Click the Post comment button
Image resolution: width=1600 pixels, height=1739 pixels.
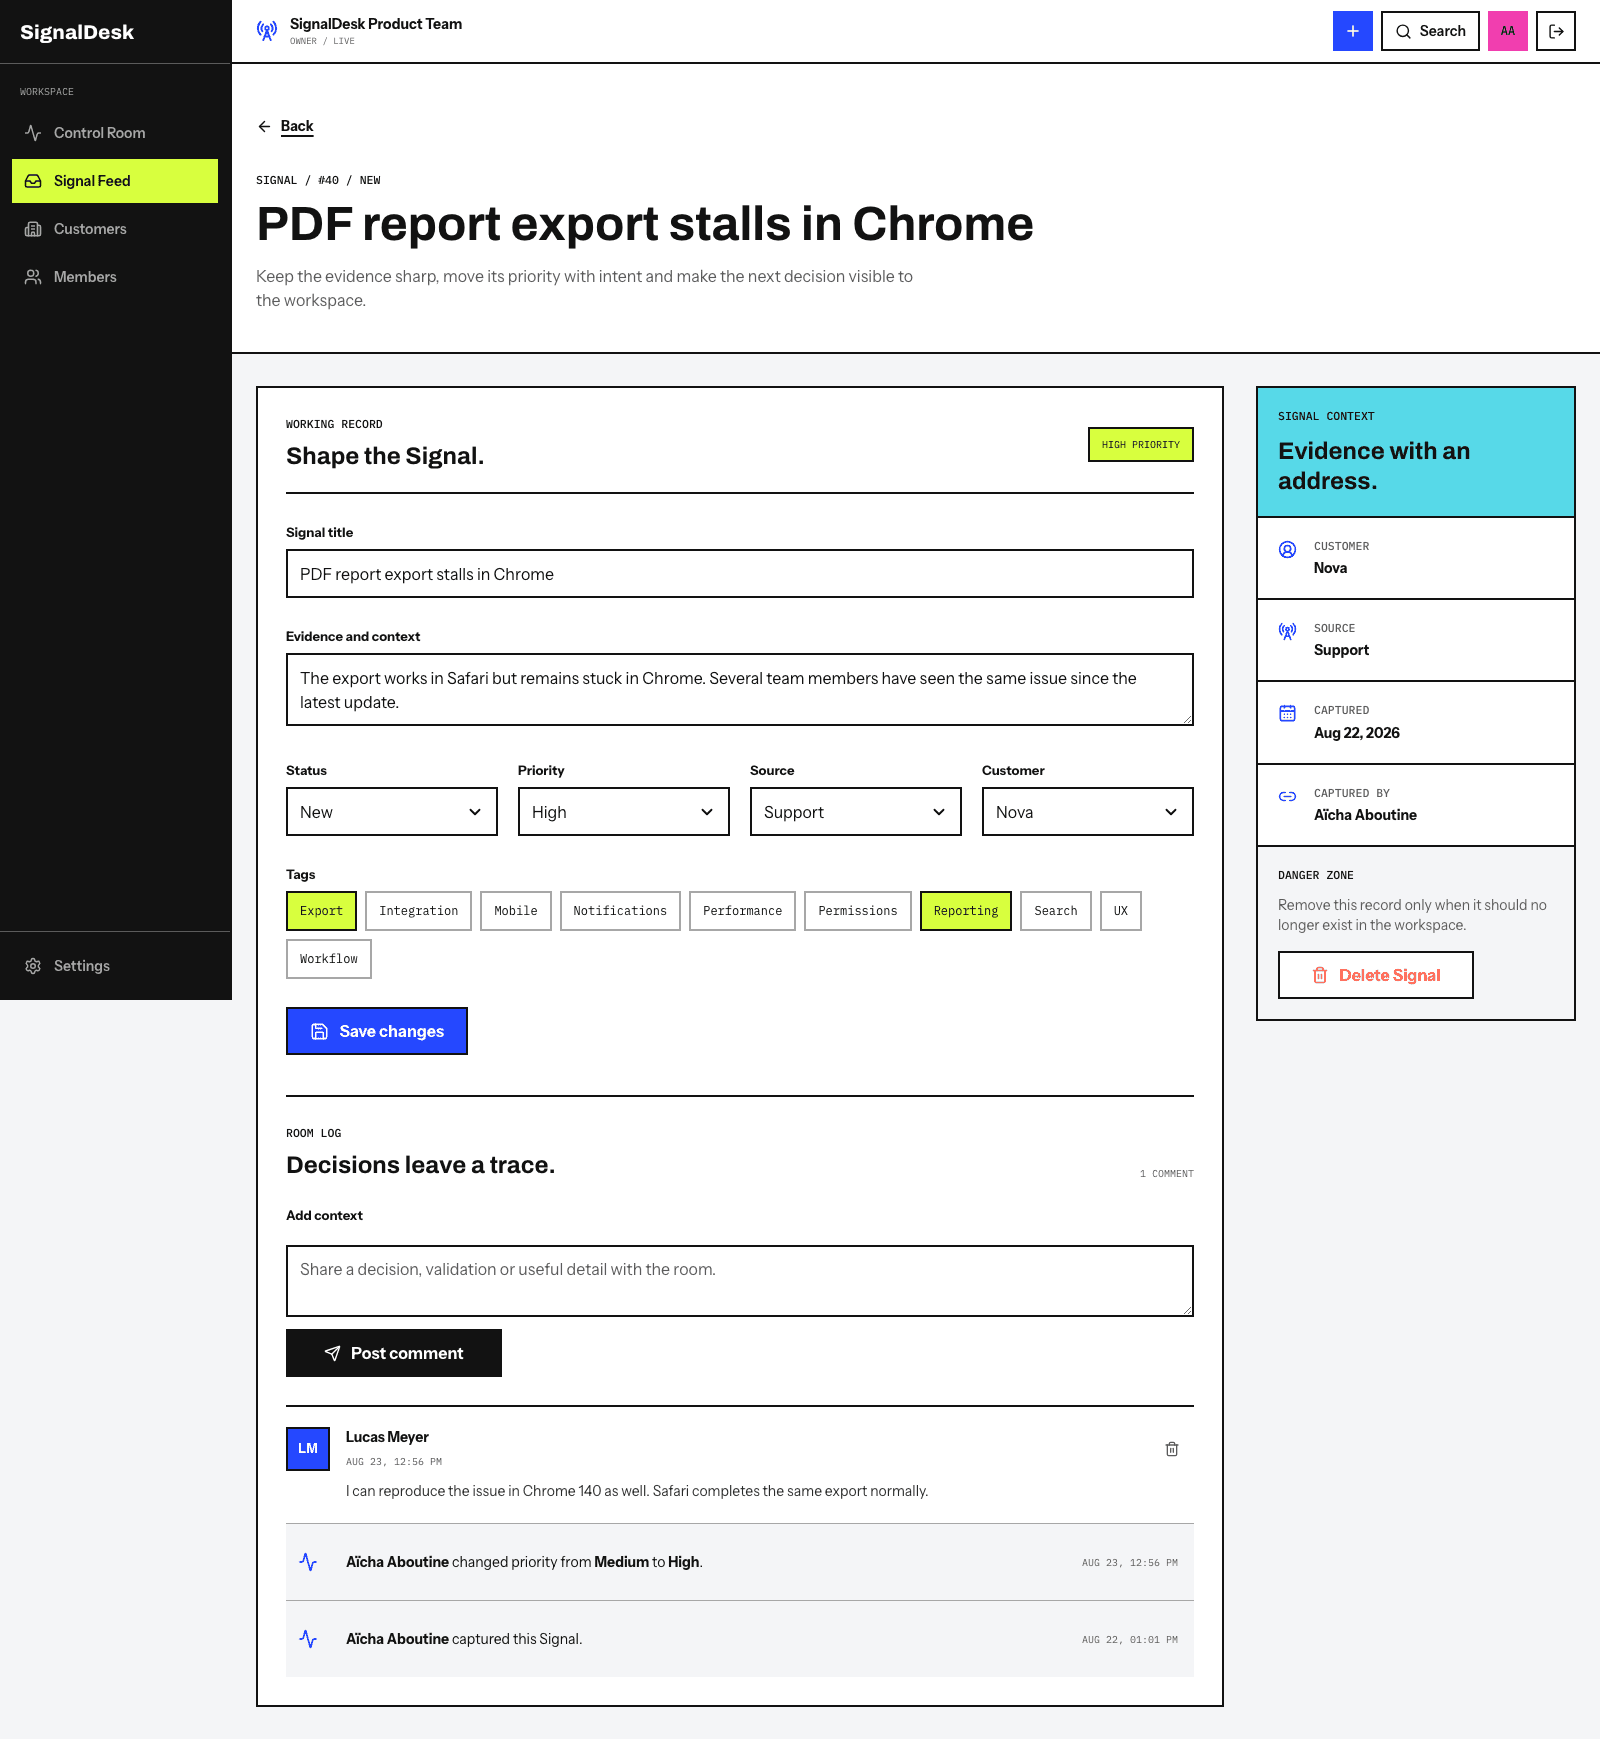click(394, 1353)
